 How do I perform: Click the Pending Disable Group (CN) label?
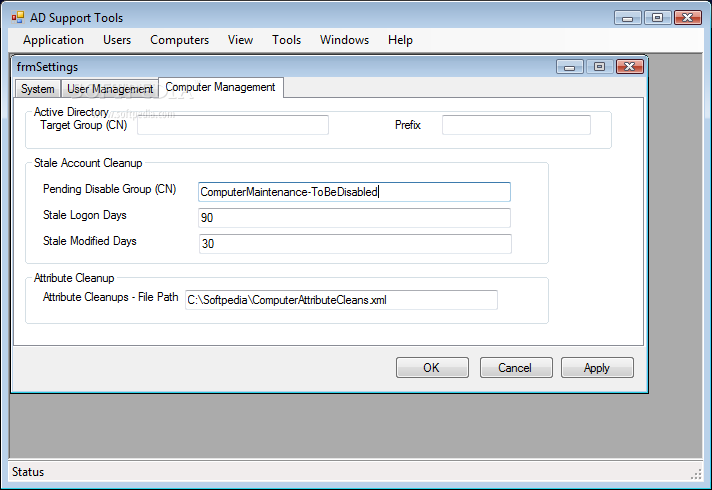click(109, 189)
